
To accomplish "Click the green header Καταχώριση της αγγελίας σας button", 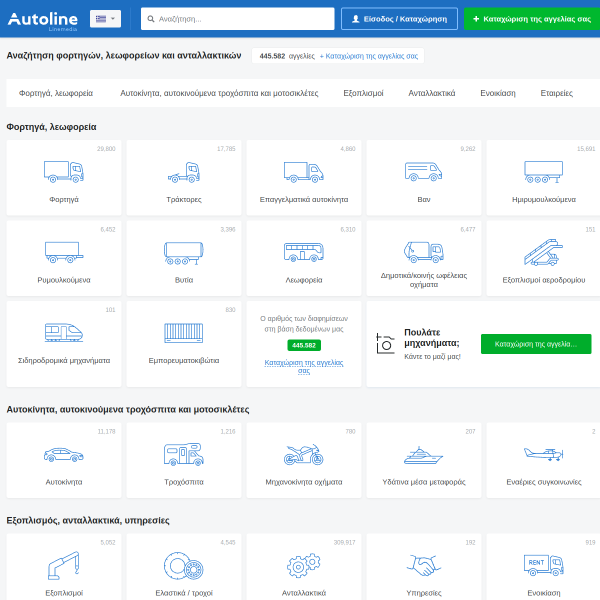I will (x=532, y=19).
